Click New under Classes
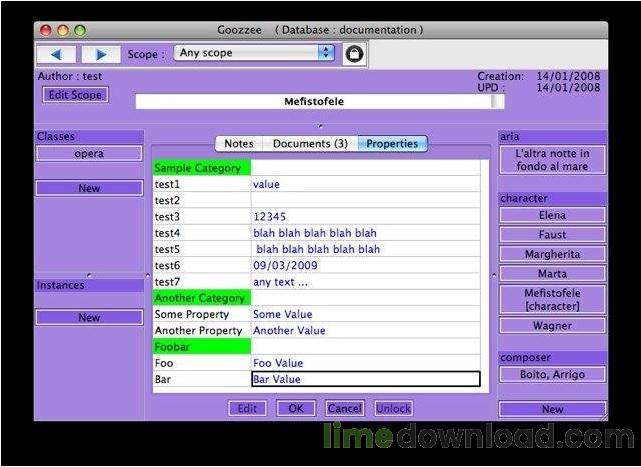 pyautogui.click(x=89, y=188)
